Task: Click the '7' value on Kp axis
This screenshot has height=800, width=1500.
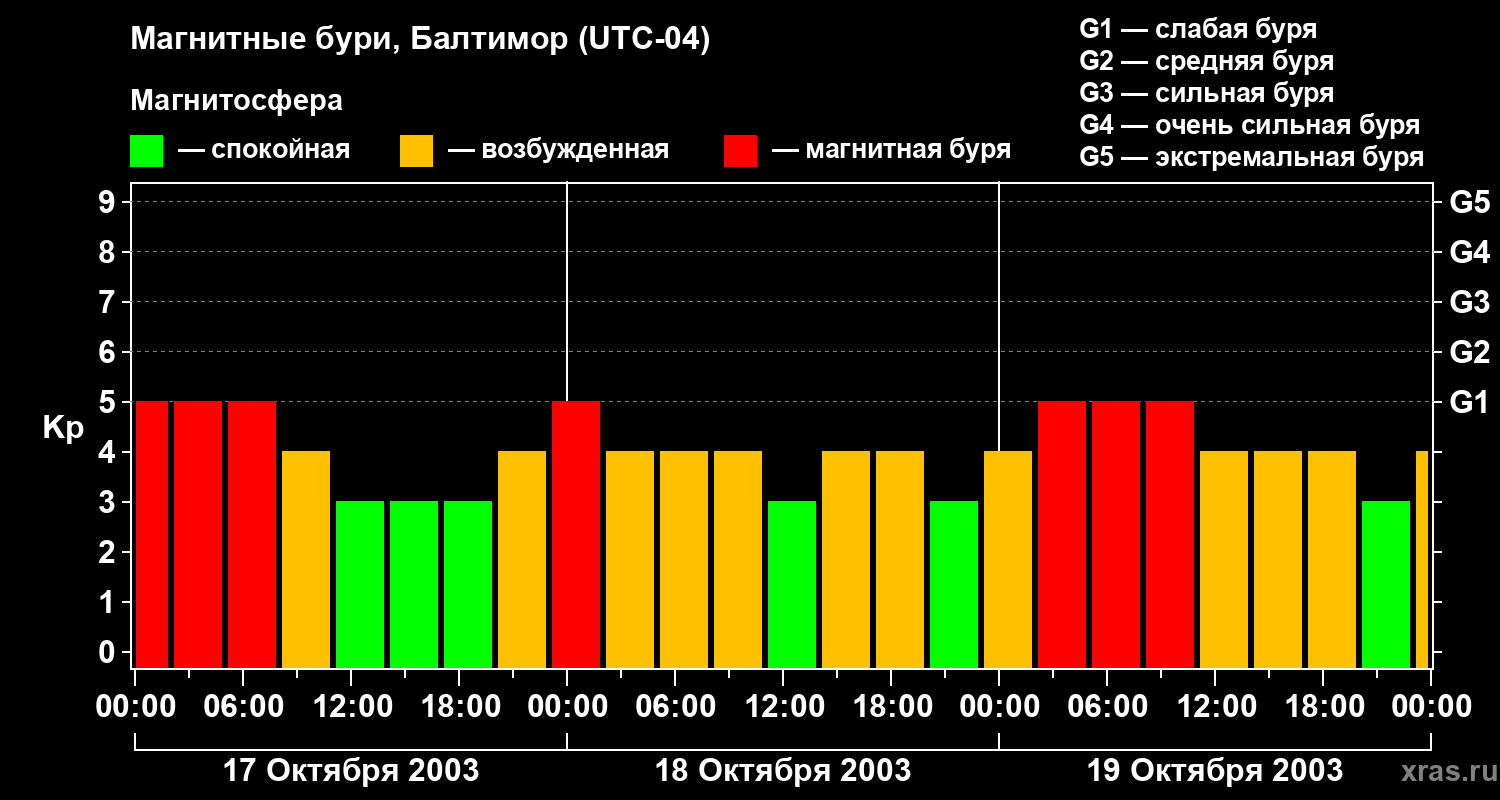Action: (108, 302)
